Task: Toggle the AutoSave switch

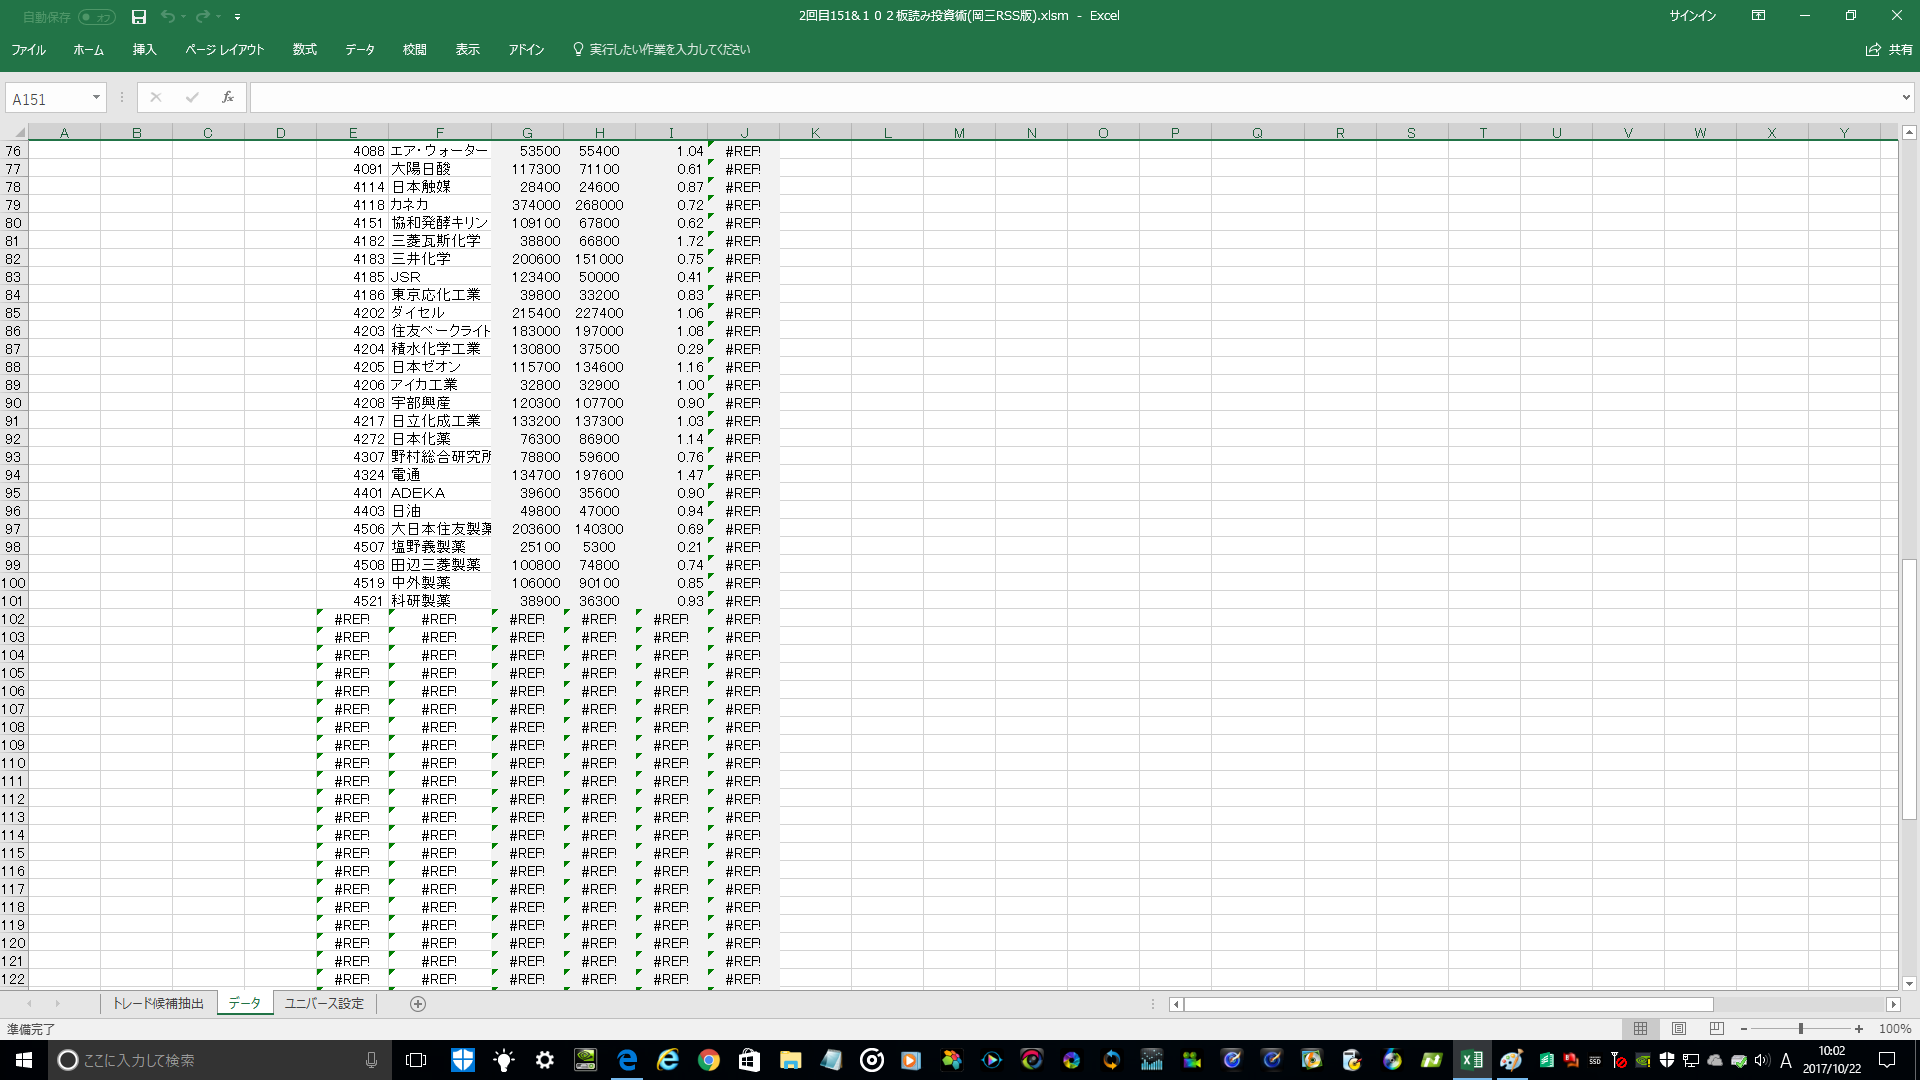Action: (96, 16)
